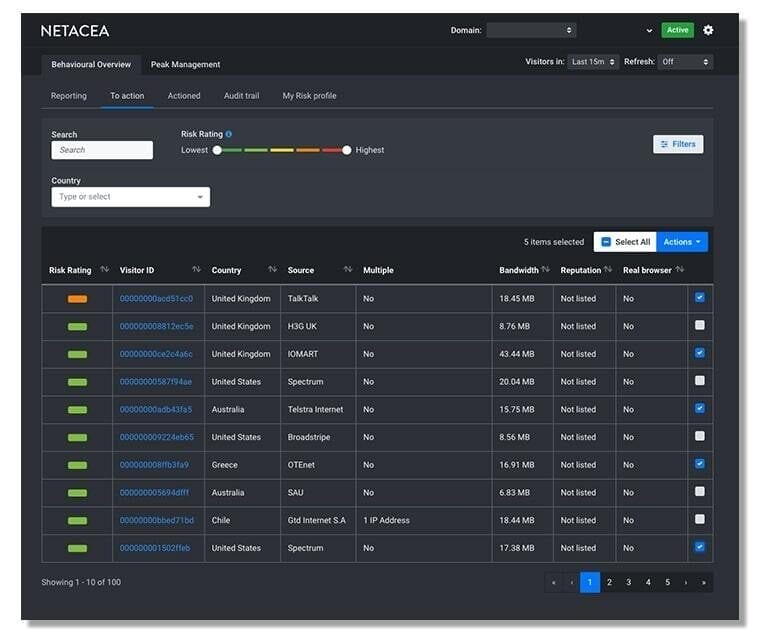The image size is (760, 634).
Task: Sort by the Country column arrows
Action: (x=272, y=269)
